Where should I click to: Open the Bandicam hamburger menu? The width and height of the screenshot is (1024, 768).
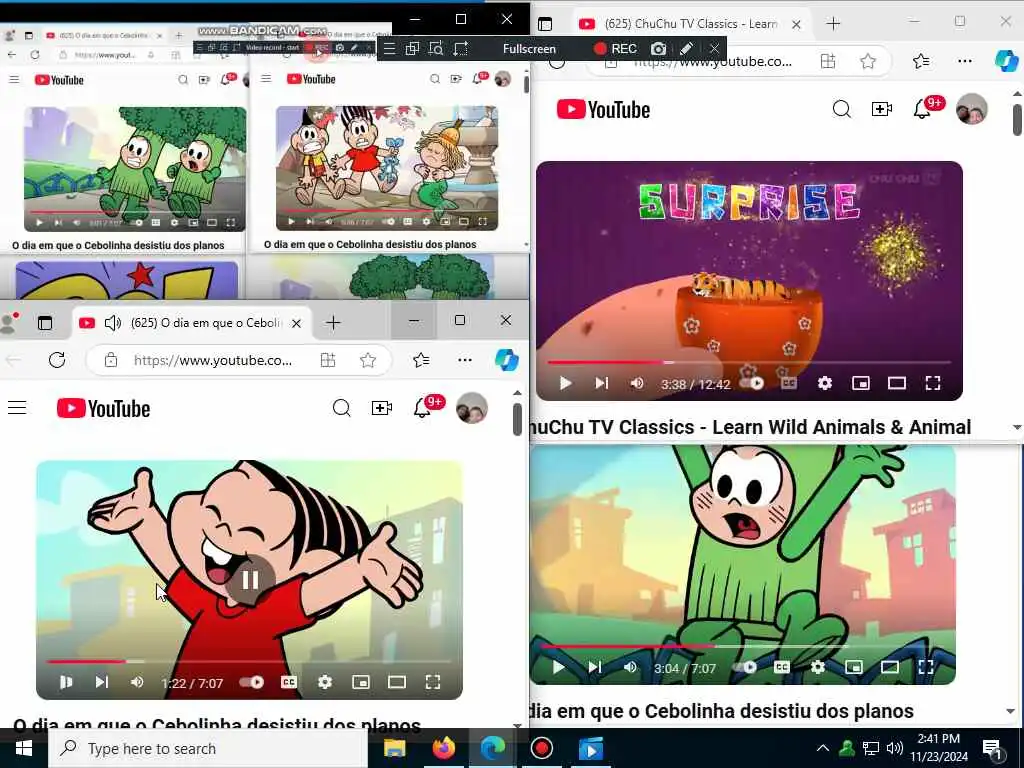pos(389,49)
